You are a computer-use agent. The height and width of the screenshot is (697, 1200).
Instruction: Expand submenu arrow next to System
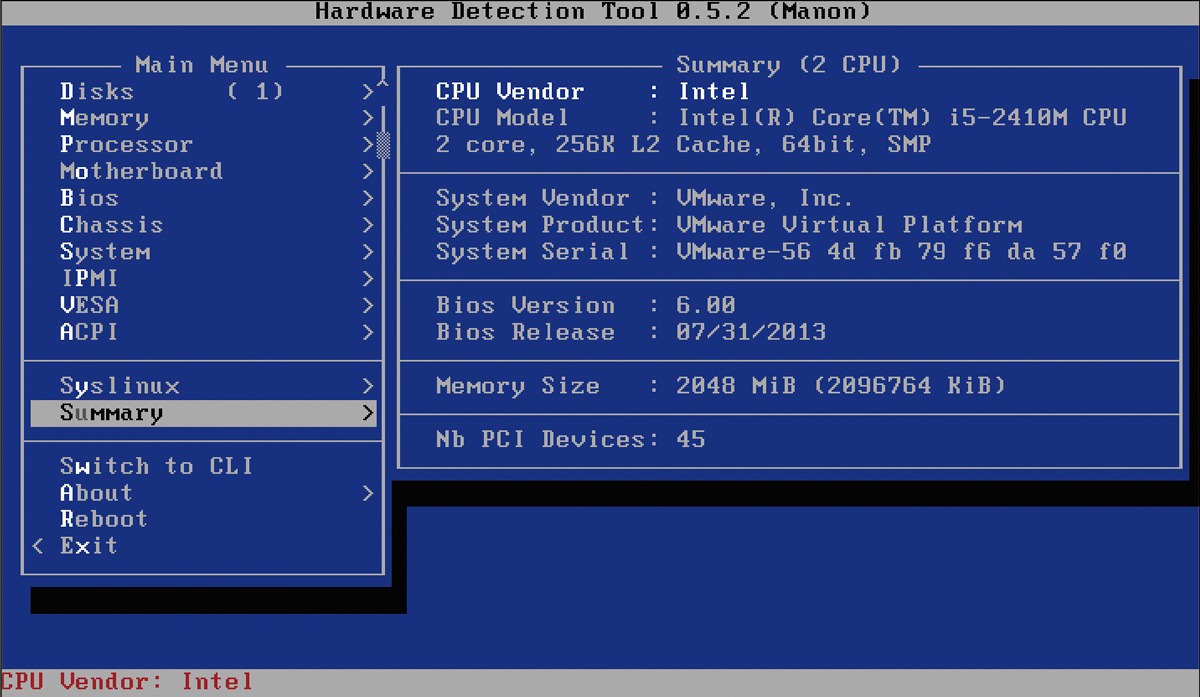(368, 252)
